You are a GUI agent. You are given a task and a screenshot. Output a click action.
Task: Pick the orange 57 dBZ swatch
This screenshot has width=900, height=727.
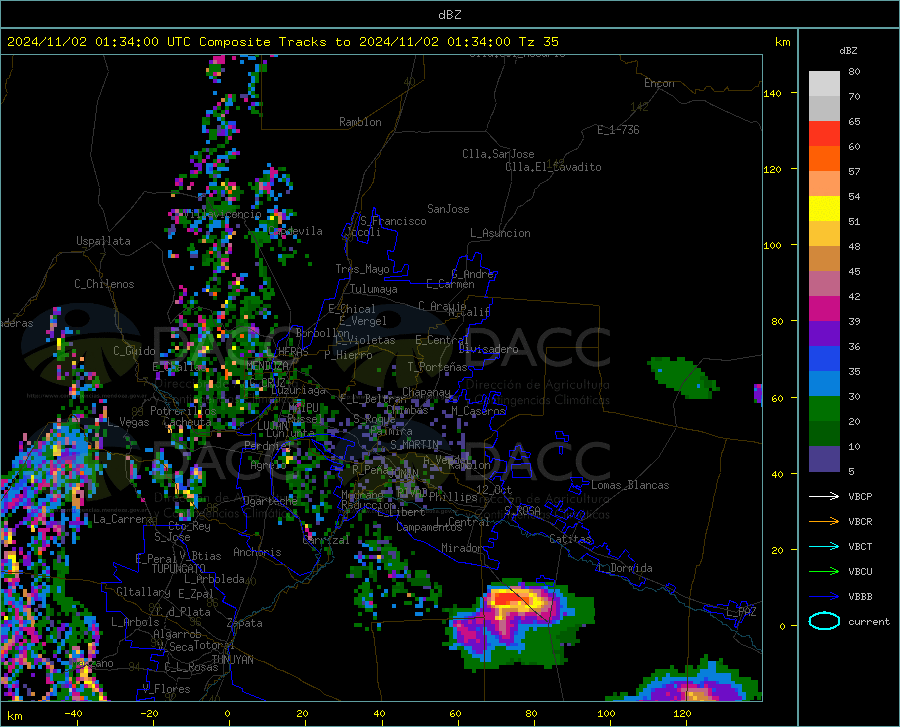point(824,159)
